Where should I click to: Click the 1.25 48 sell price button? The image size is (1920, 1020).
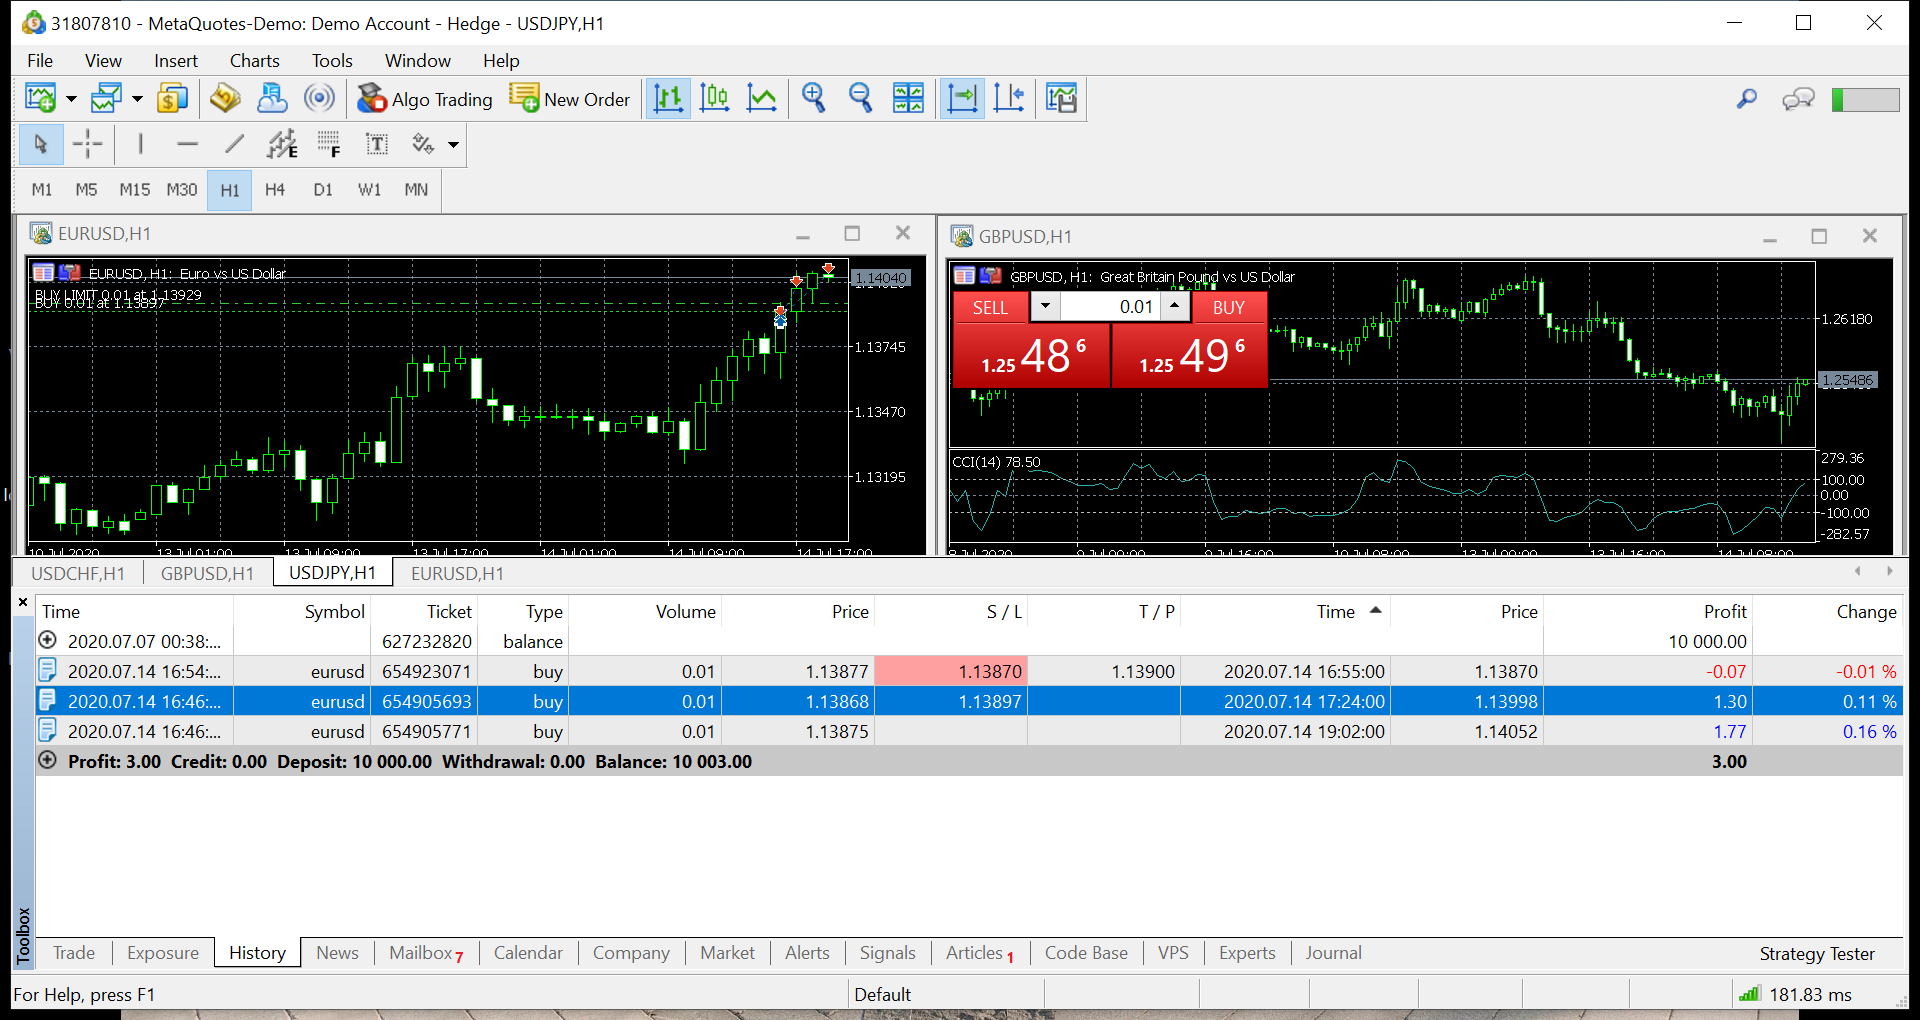(1032, 355)
